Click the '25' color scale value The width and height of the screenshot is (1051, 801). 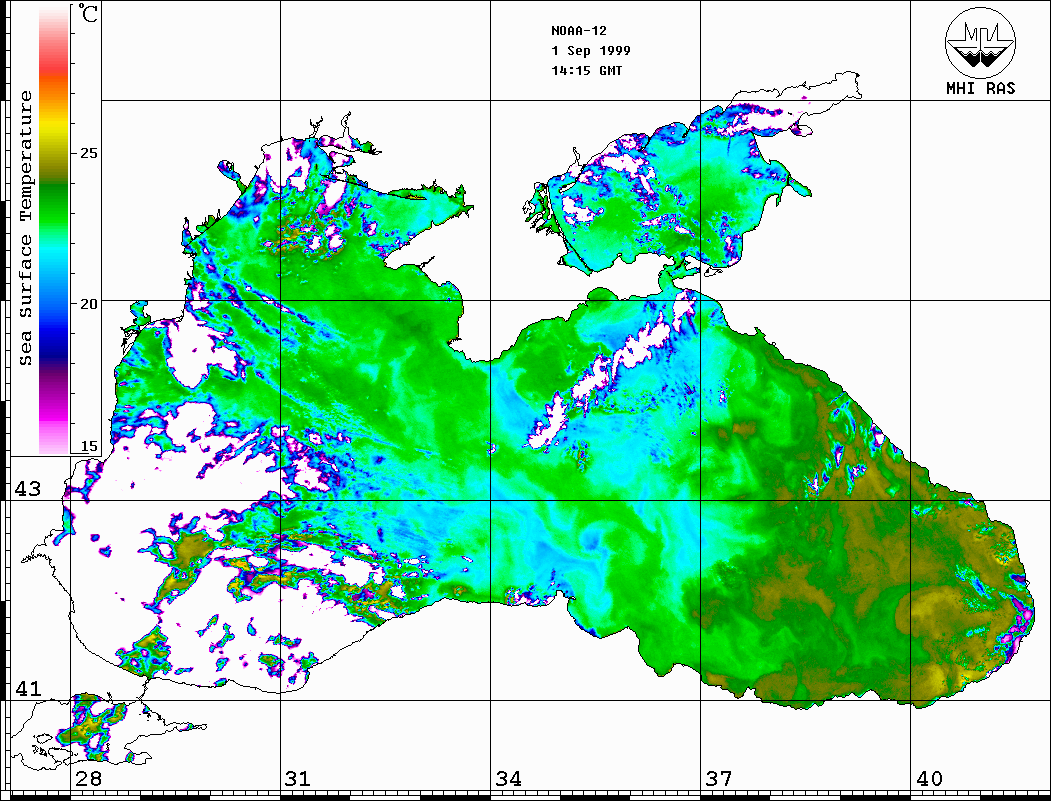click(89, 153)
